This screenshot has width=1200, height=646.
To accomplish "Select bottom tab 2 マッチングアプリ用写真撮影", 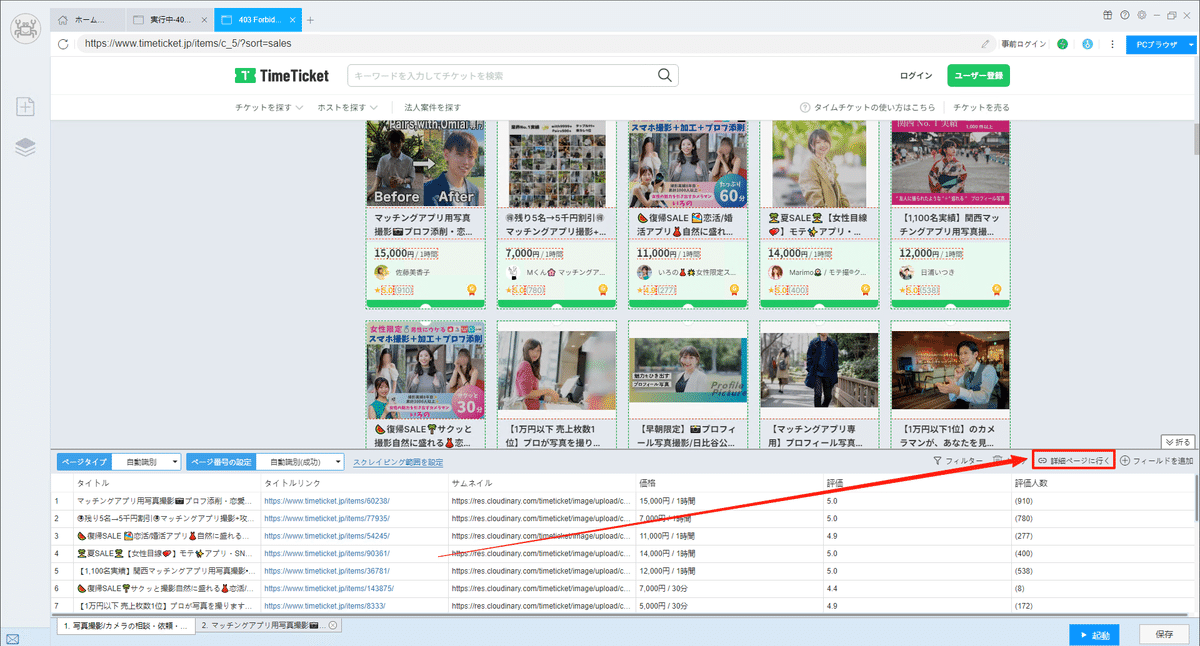I will click(268, 625).
